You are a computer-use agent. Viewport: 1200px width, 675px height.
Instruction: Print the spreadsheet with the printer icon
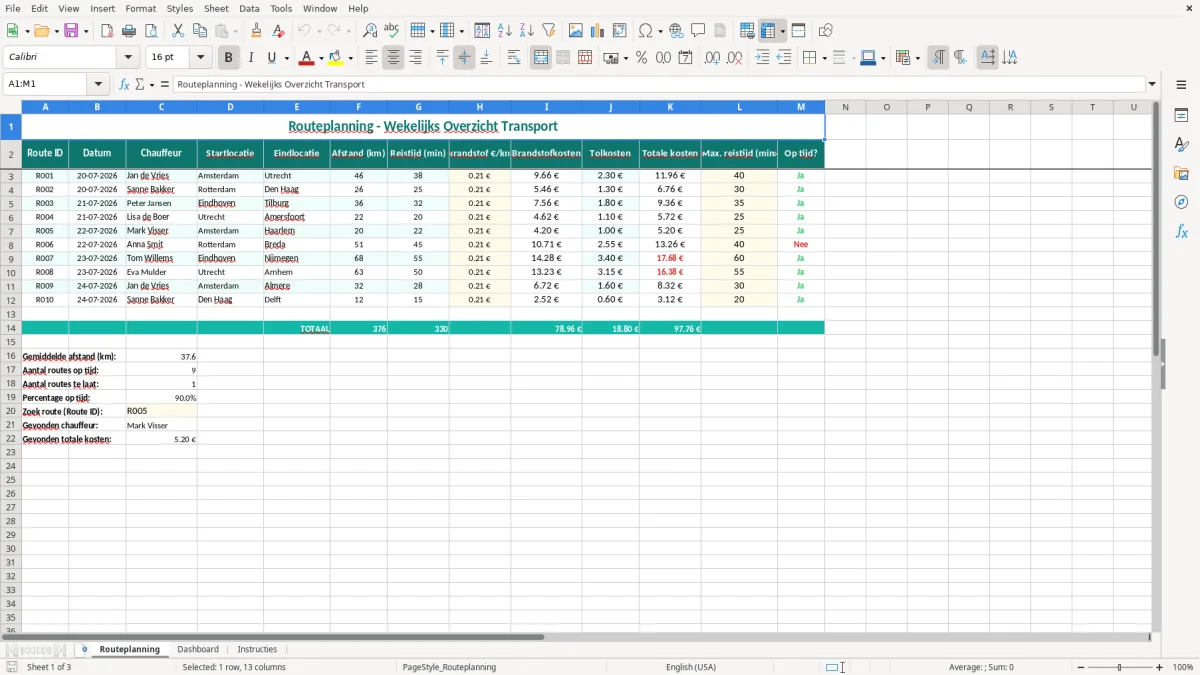129,31
